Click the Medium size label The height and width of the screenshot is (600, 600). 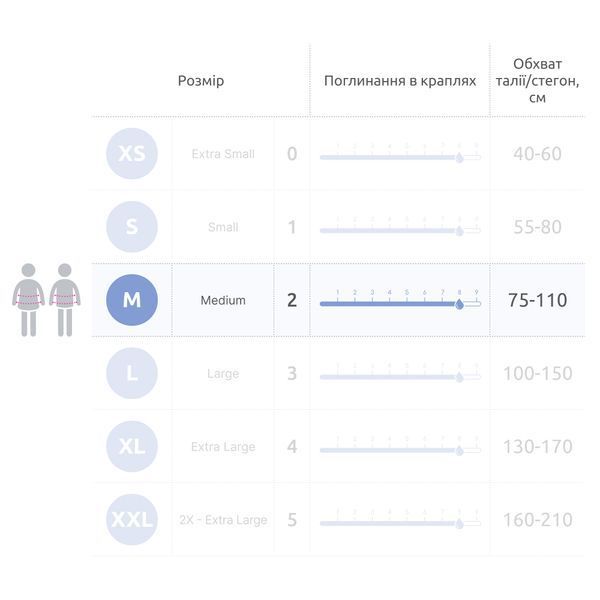(x=223, y=300)
